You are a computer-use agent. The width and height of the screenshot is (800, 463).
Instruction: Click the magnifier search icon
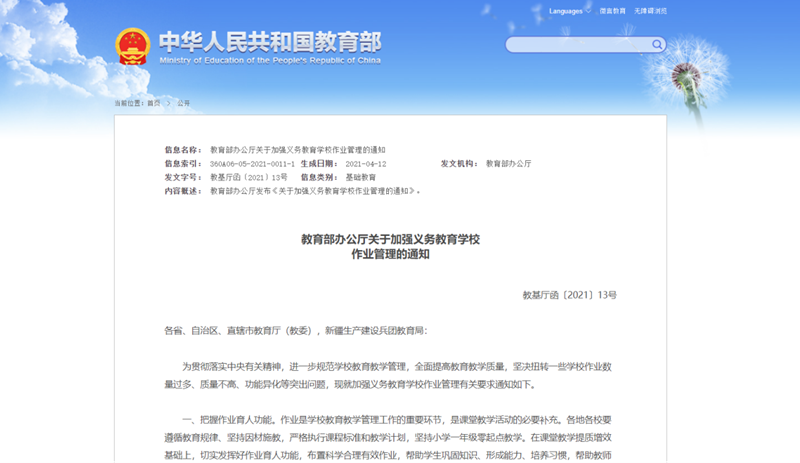pos(657,44)
